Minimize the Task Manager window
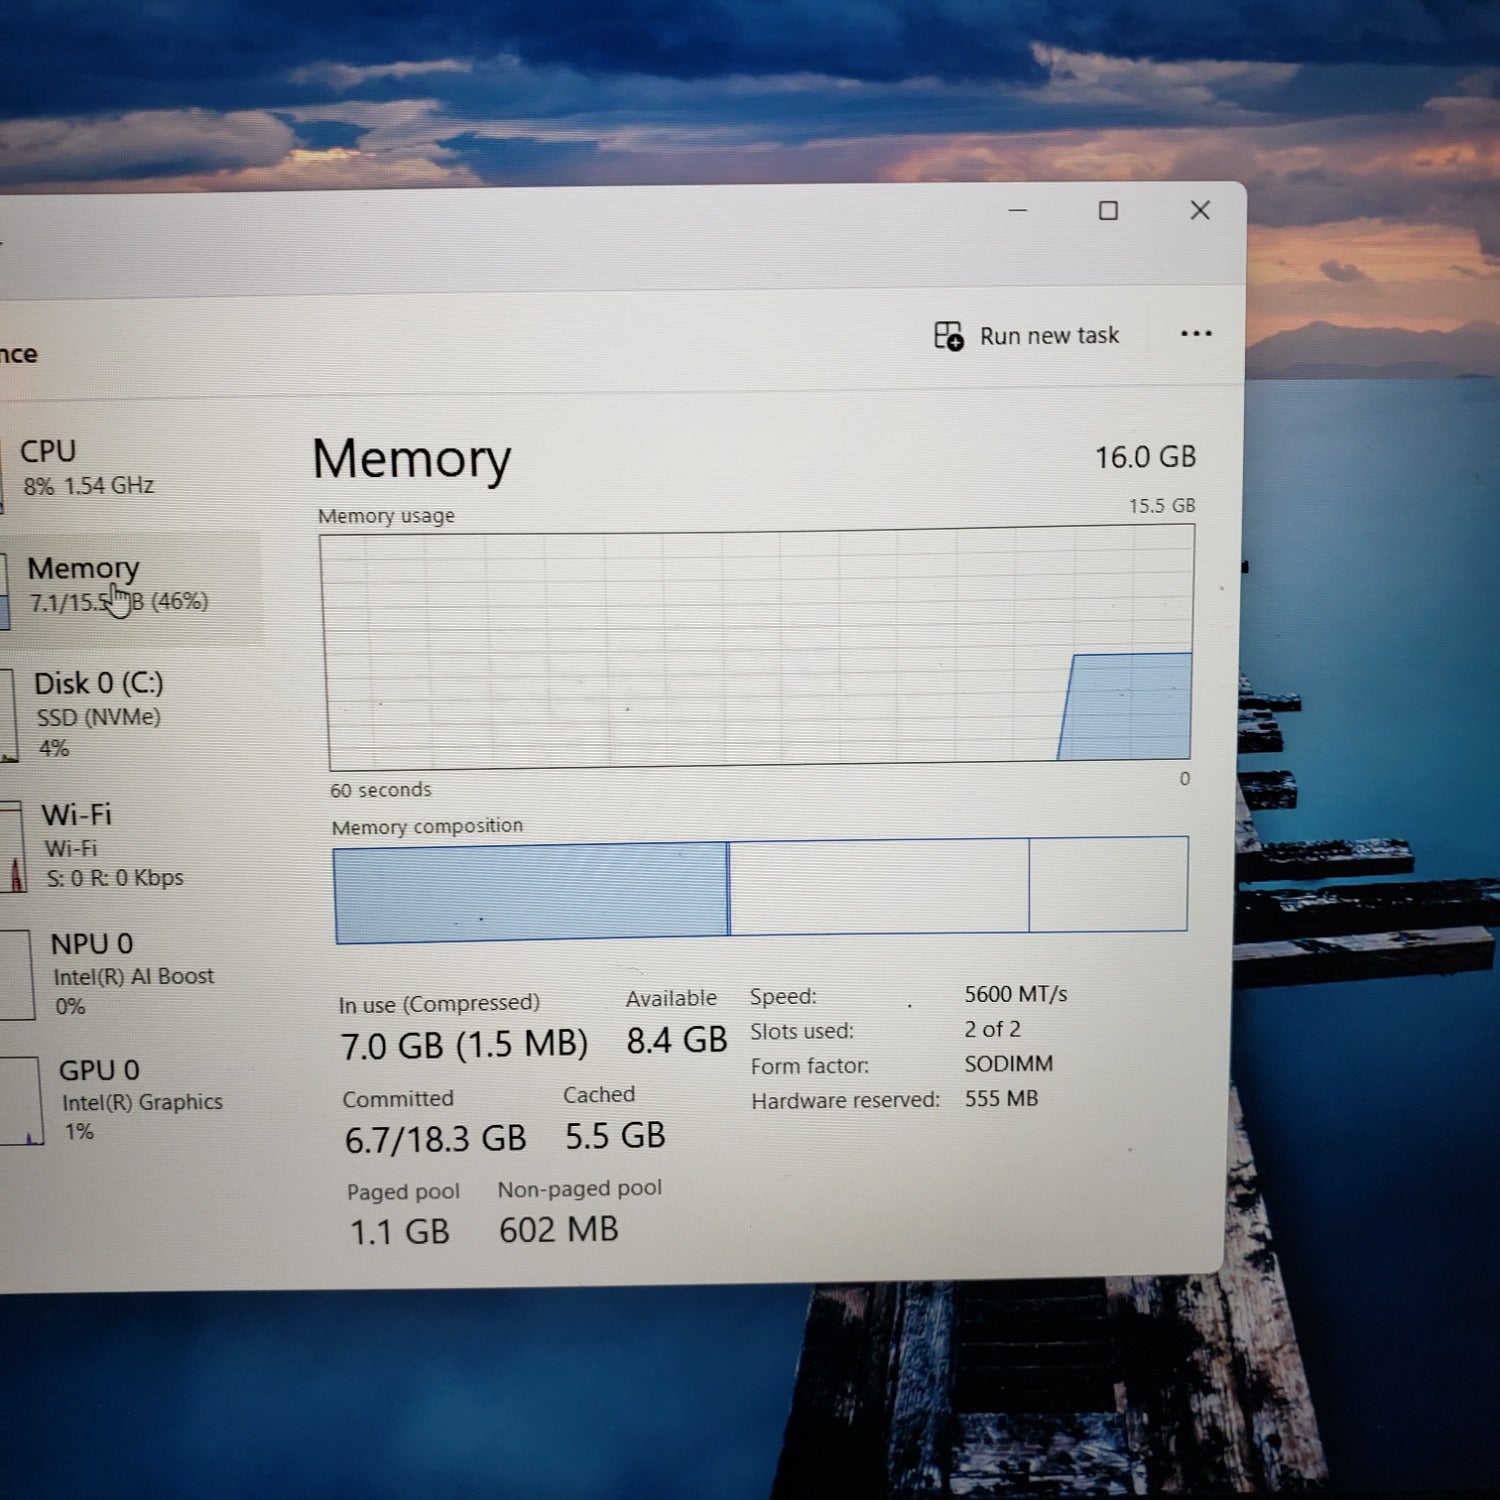The width and height of the screenshot is (1500, 1500). point(1018,211)
